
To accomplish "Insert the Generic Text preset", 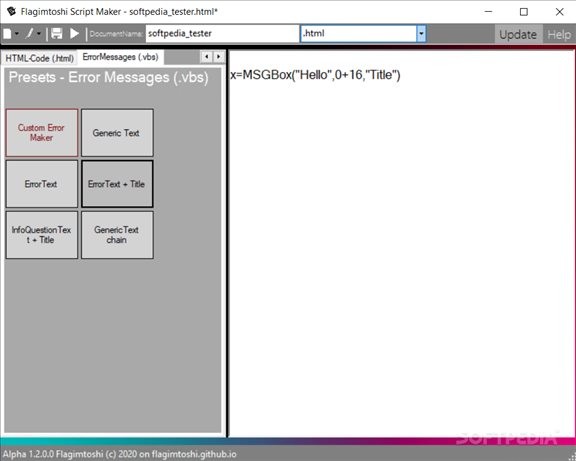I will pyautogui.click(x=117, y=133).
